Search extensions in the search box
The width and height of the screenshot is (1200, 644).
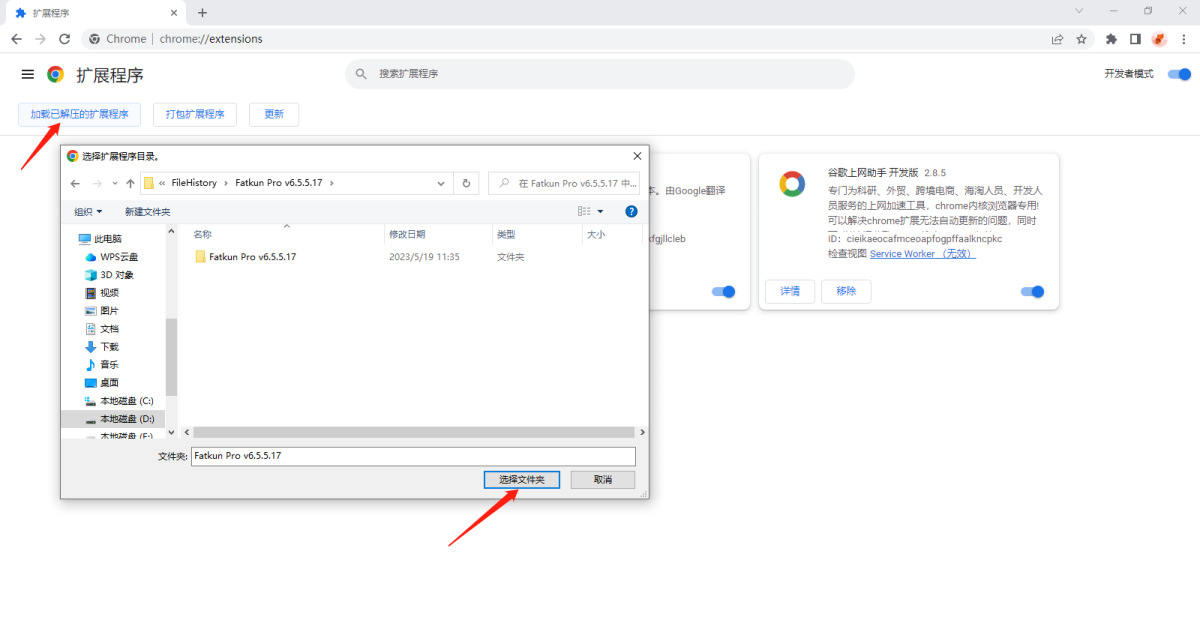(x=600, y=74)
